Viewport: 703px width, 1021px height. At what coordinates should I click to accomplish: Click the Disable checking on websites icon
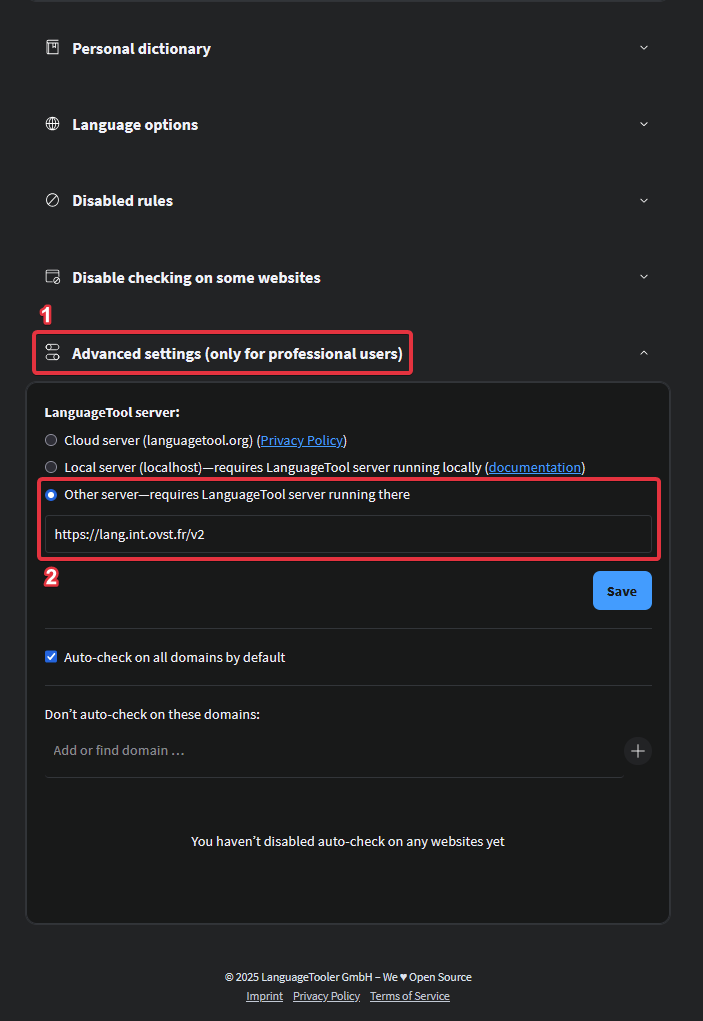53,277
